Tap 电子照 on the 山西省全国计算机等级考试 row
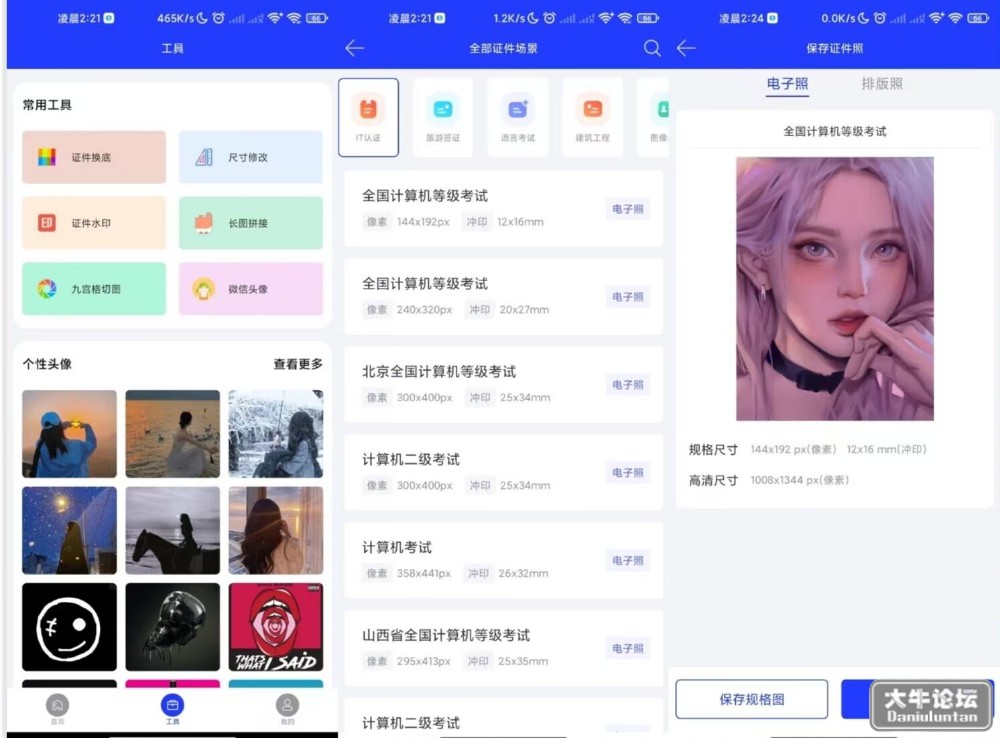 point(628,649)
